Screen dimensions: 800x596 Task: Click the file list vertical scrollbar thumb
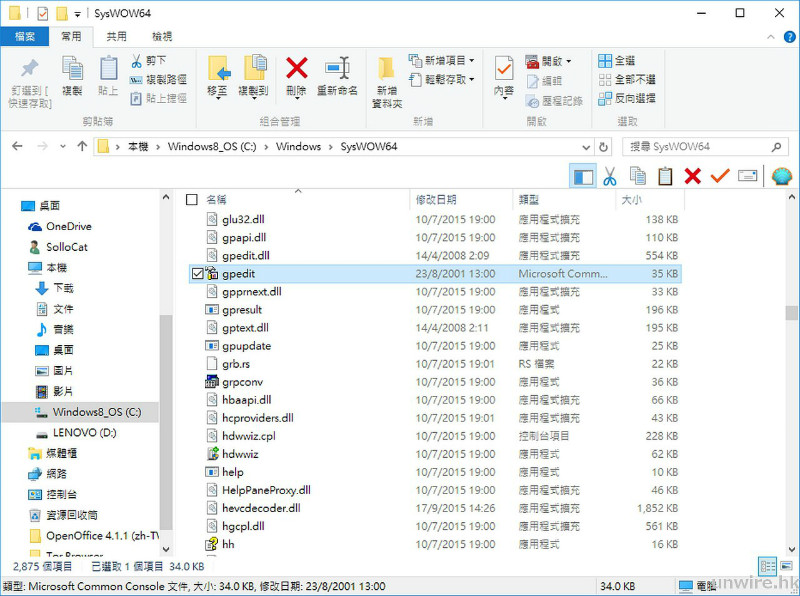tap(791, 313)
